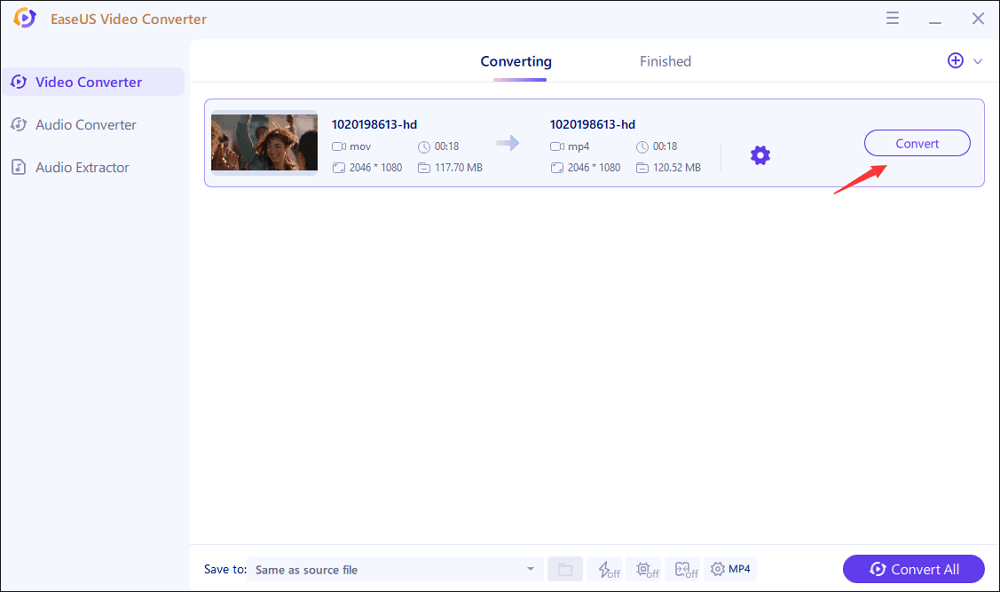Image resolution: width=1000 pixels, height=592 pixels.
Task: Toggle the auto shutdown option
Action: (645, 569)
